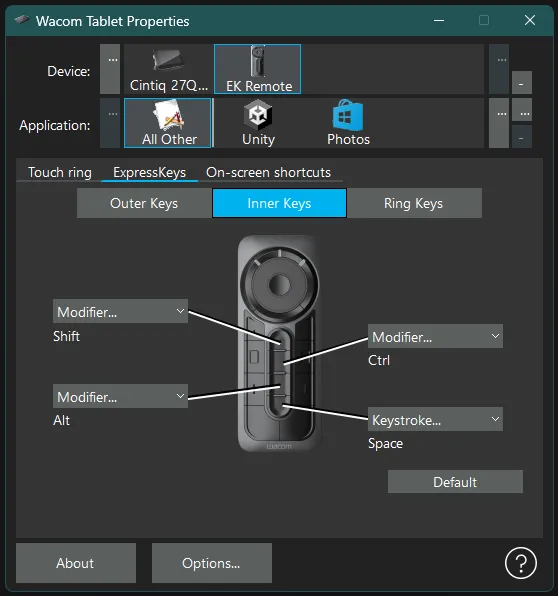The width and height of the screenshot is (558, 596).
Task: Open the On-screen shortcuts tab
Action: (268, 172)
